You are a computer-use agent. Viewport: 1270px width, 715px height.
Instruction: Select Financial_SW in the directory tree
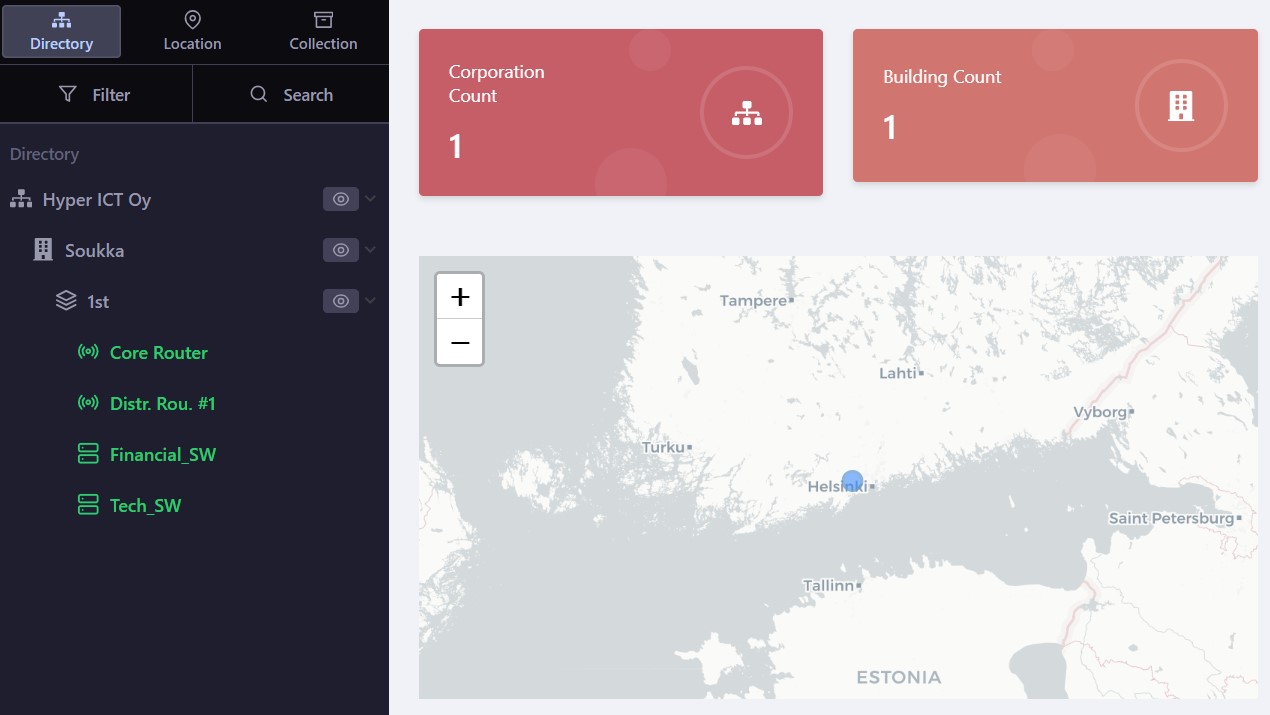click(162, 454)
